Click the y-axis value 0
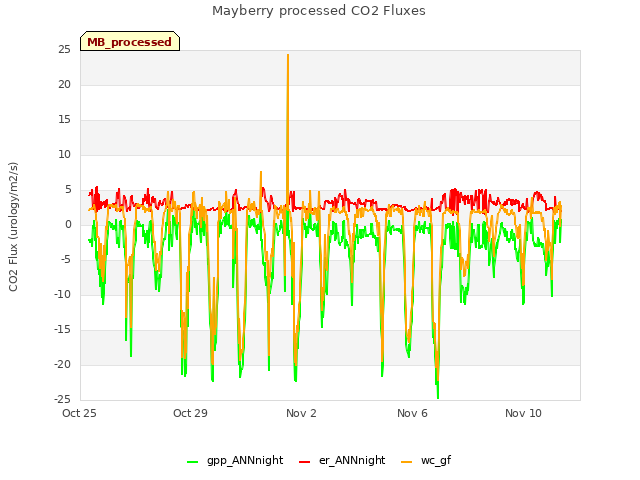 click(x=68, y=224)
